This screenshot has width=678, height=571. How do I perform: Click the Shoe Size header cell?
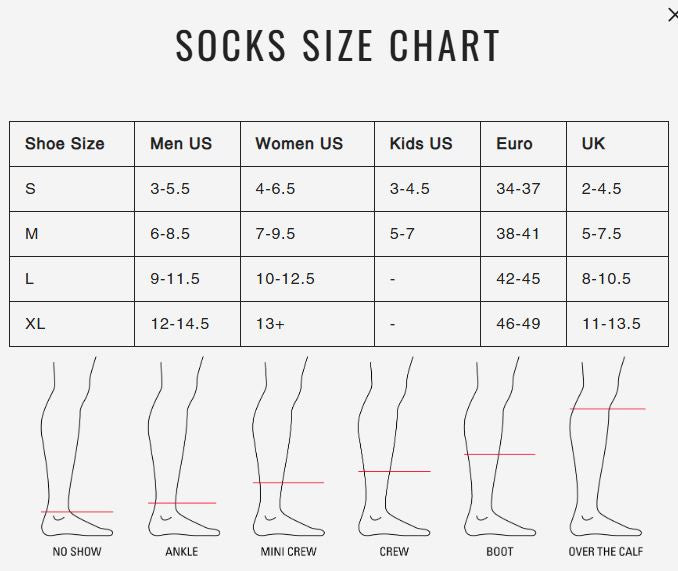(x=65, y=144)
